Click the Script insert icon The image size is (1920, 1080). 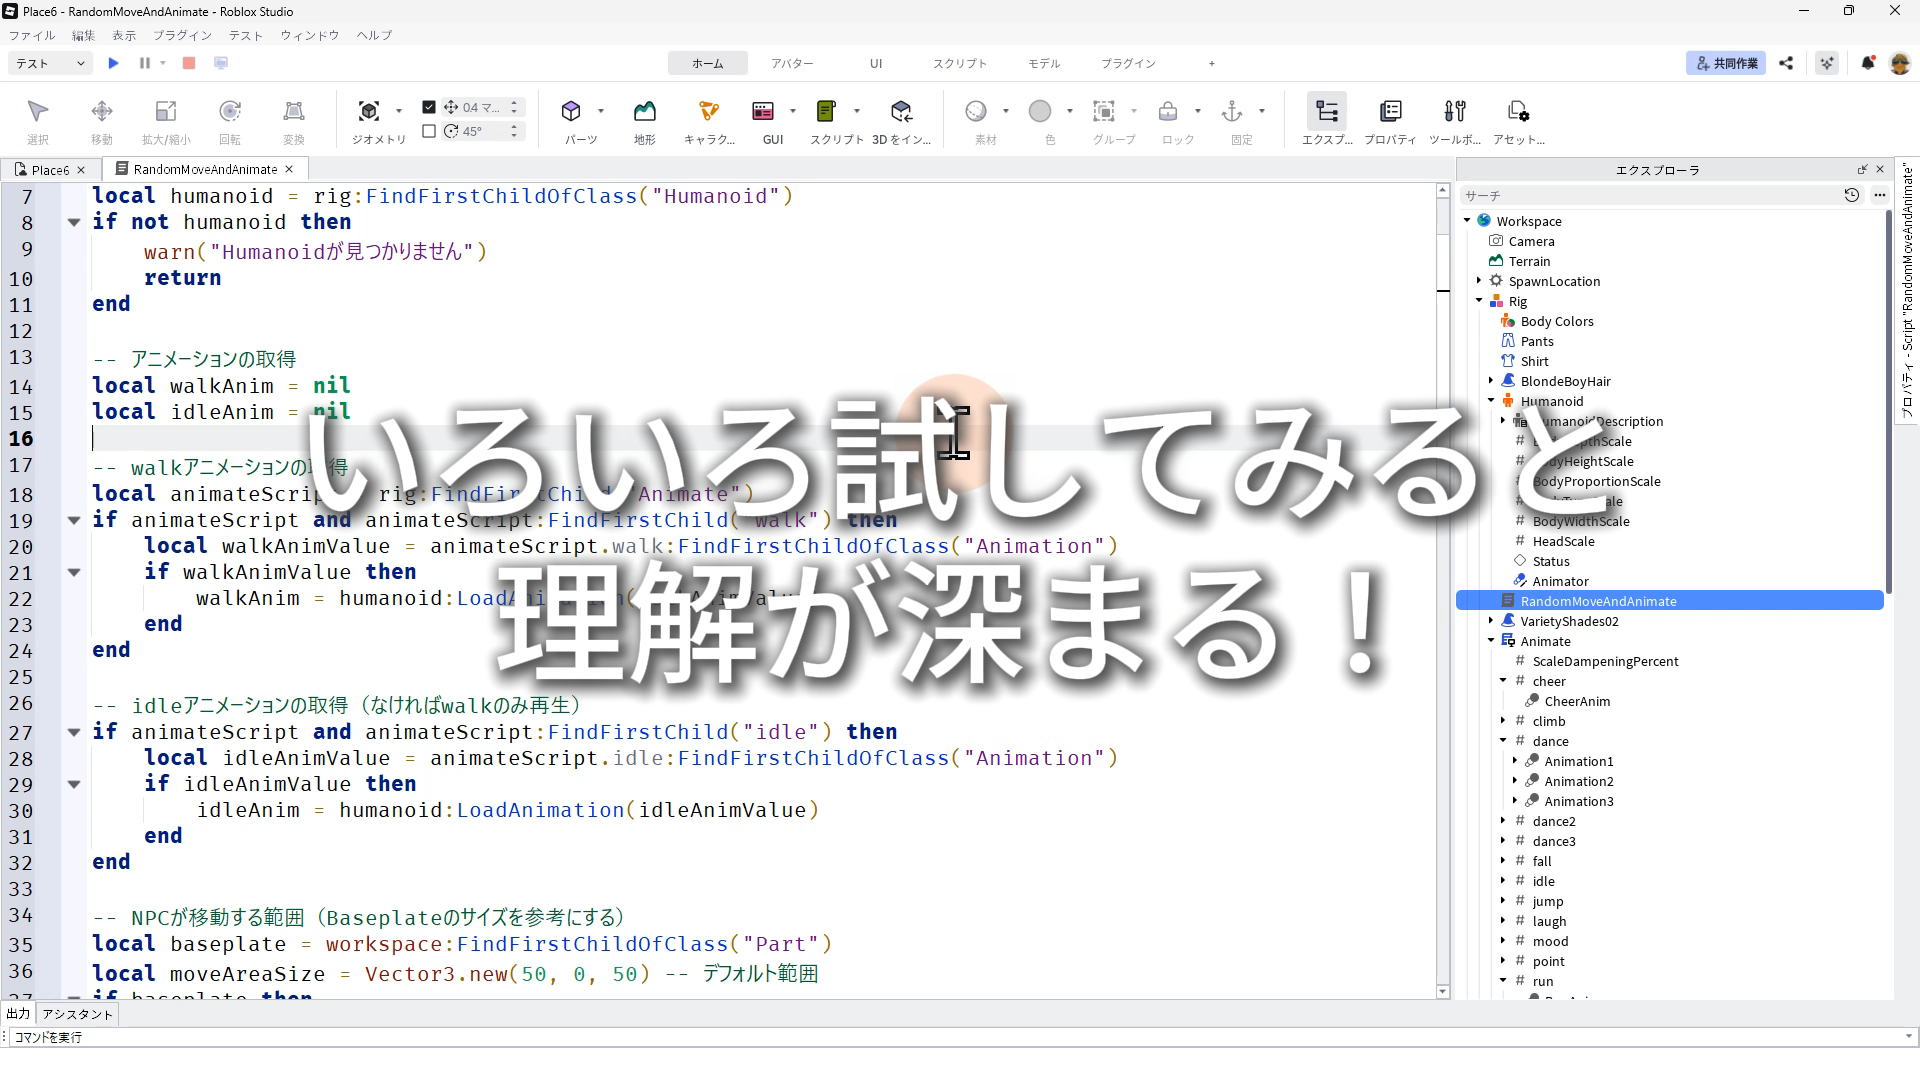click(x=826, y=112)
